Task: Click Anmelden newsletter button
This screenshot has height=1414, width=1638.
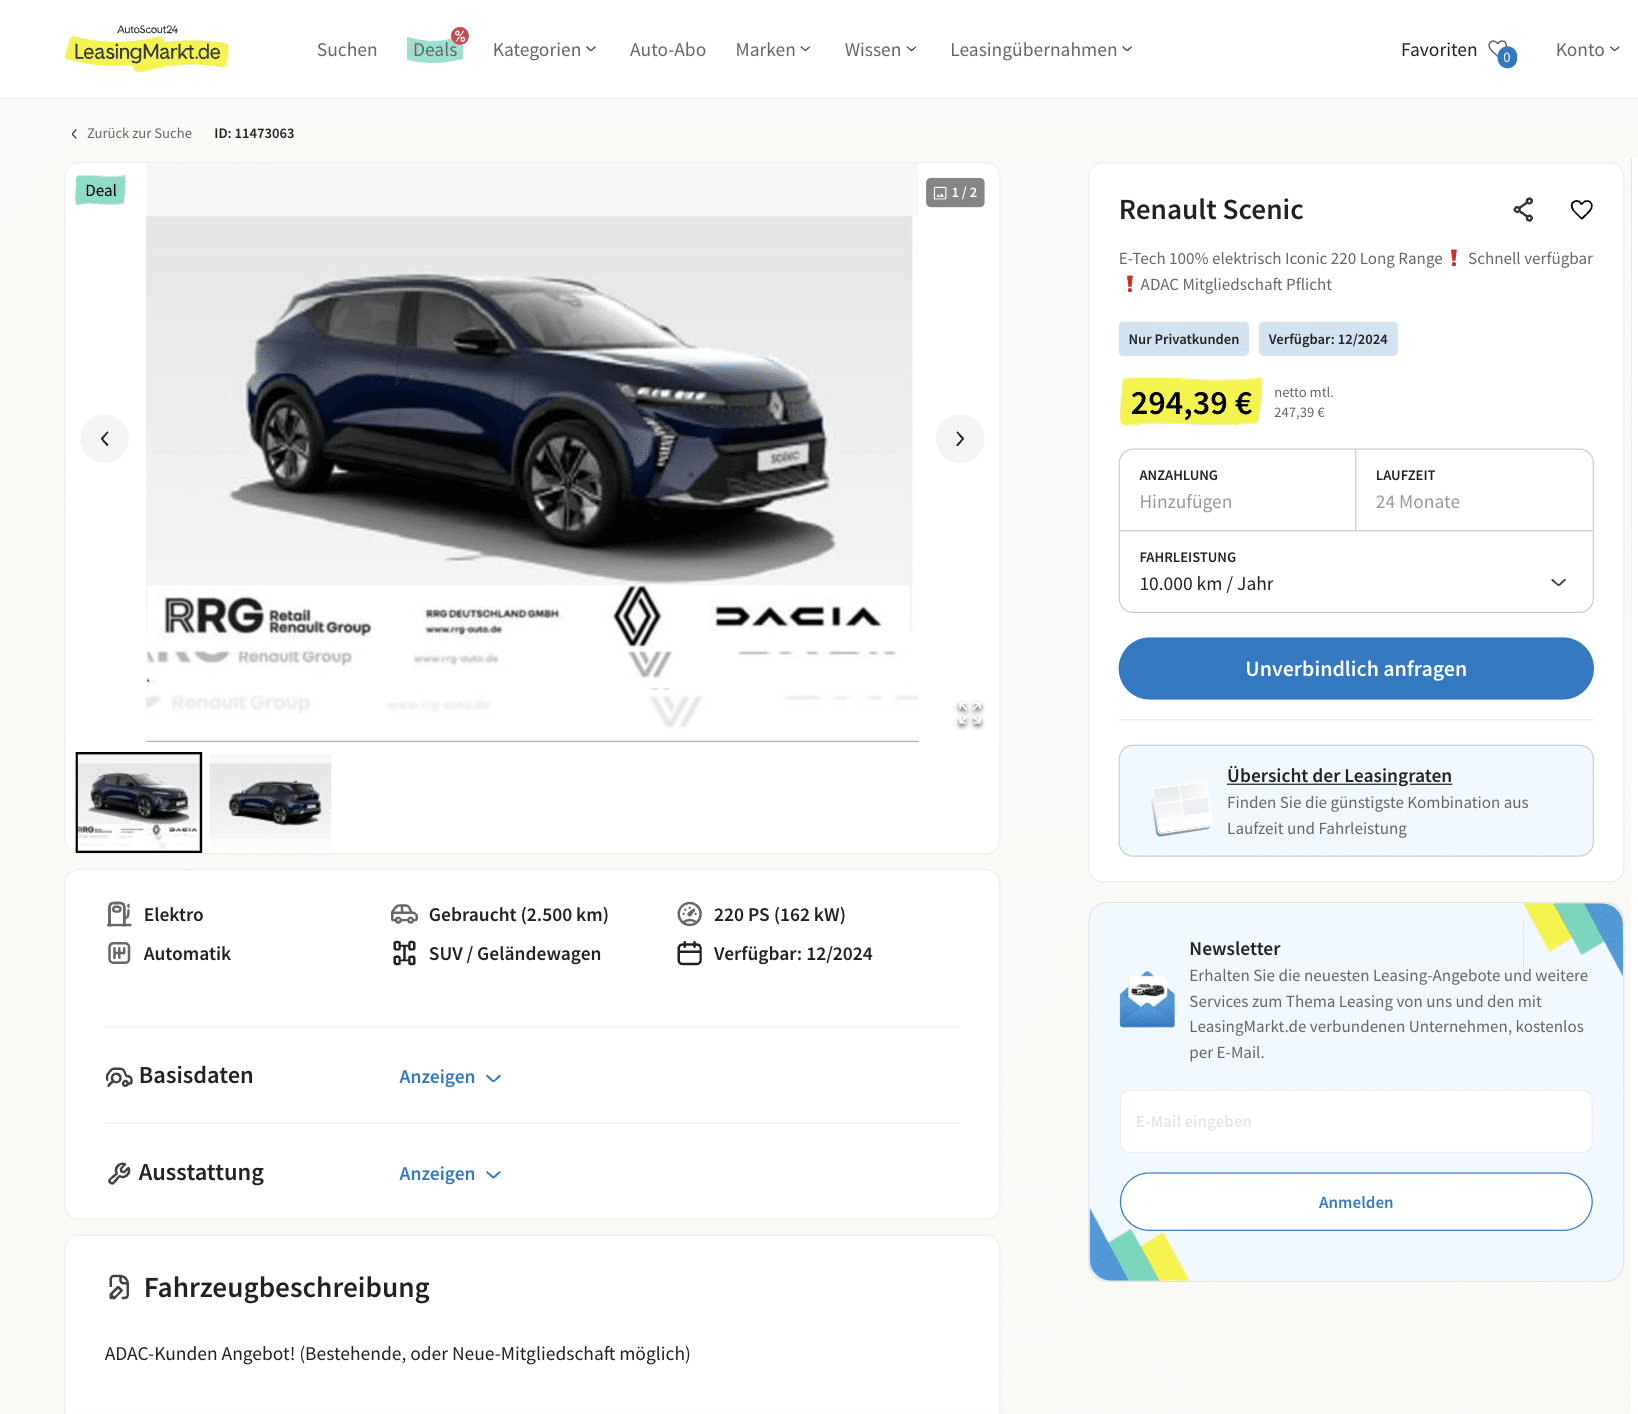Action: (1355, 1202)
